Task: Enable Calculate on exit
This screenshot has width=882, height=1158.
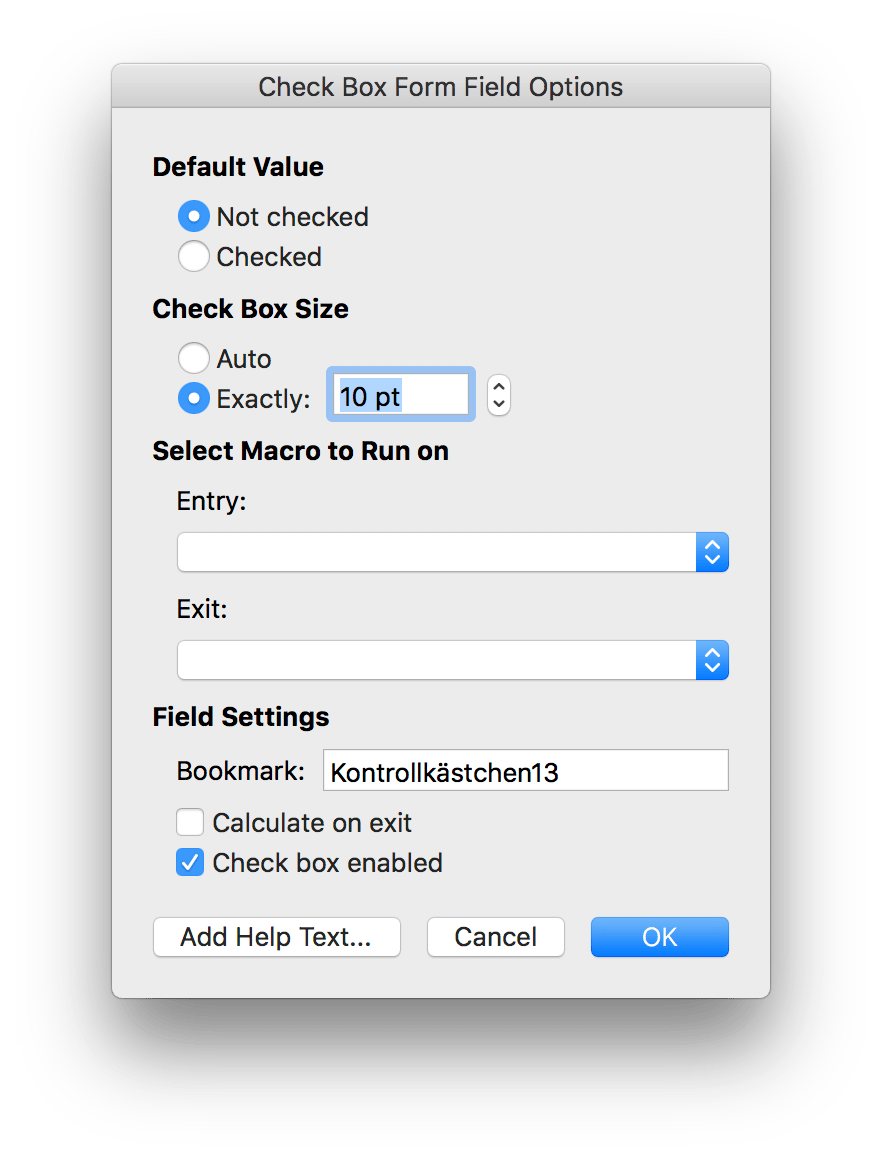Action: coord(190,823)
